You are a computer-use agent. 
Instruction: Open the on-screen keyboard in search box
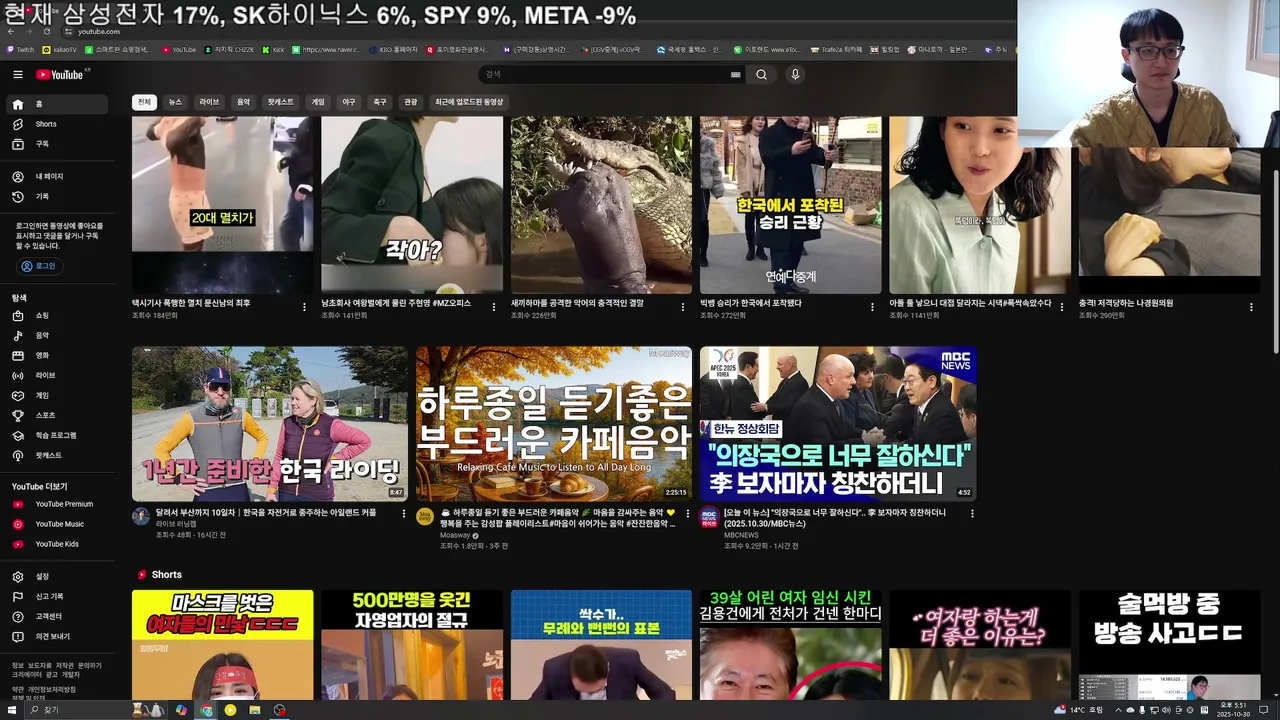pos(736,74)
